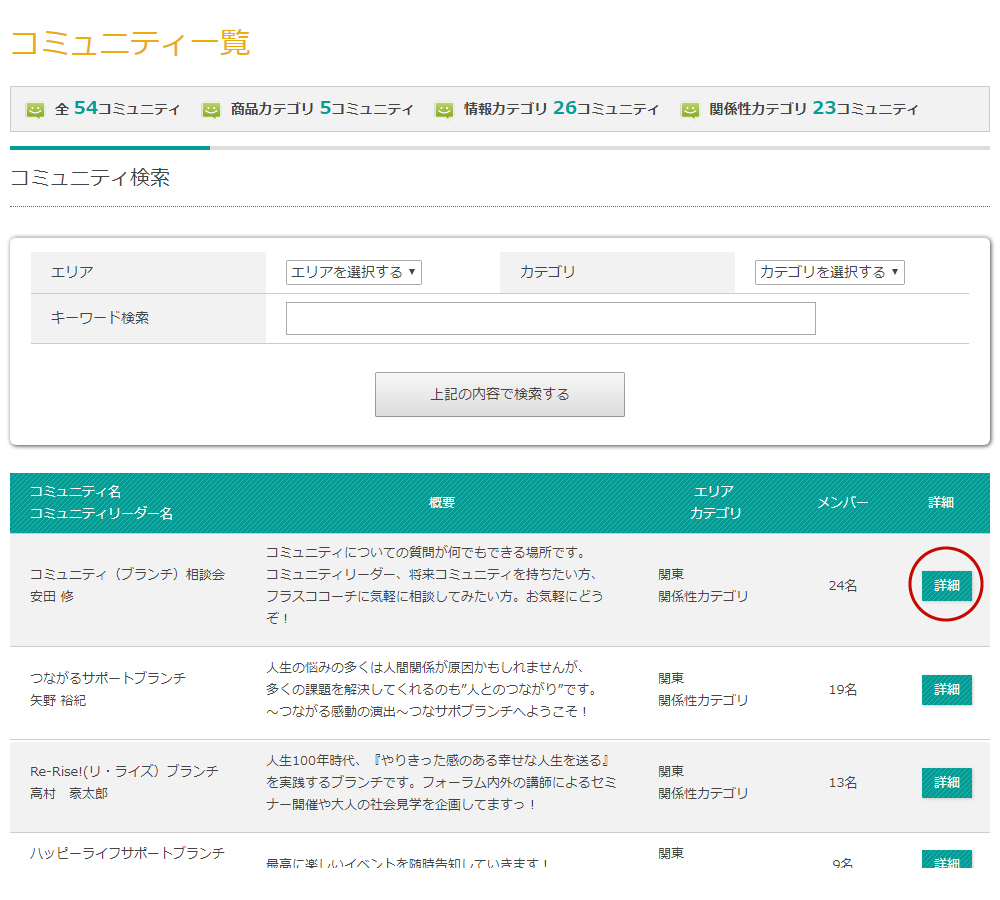Open the カテゴリを選択する dropdown

pyautogui.click(x=829, y=272)
